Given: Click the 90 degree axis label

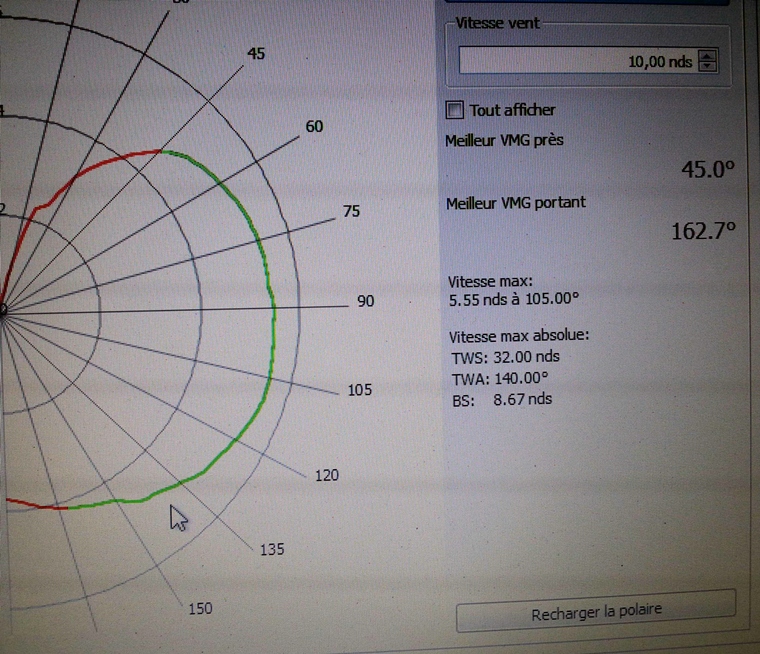Looking at the screenshot, I should click(x=365, y=300).
